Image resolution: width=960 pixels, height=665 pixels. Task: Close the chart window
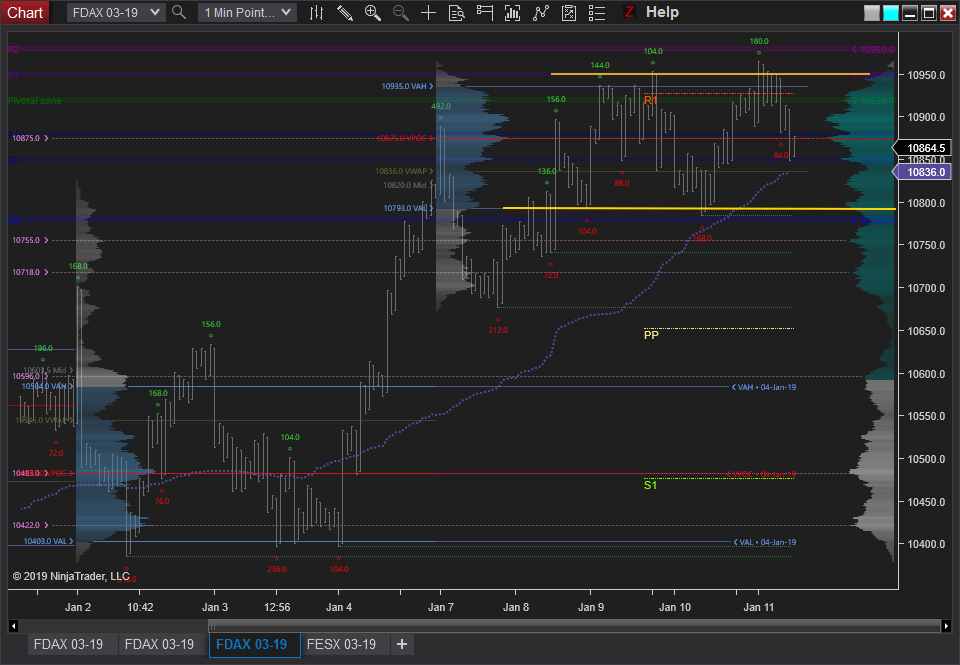[x=948, y=13]
